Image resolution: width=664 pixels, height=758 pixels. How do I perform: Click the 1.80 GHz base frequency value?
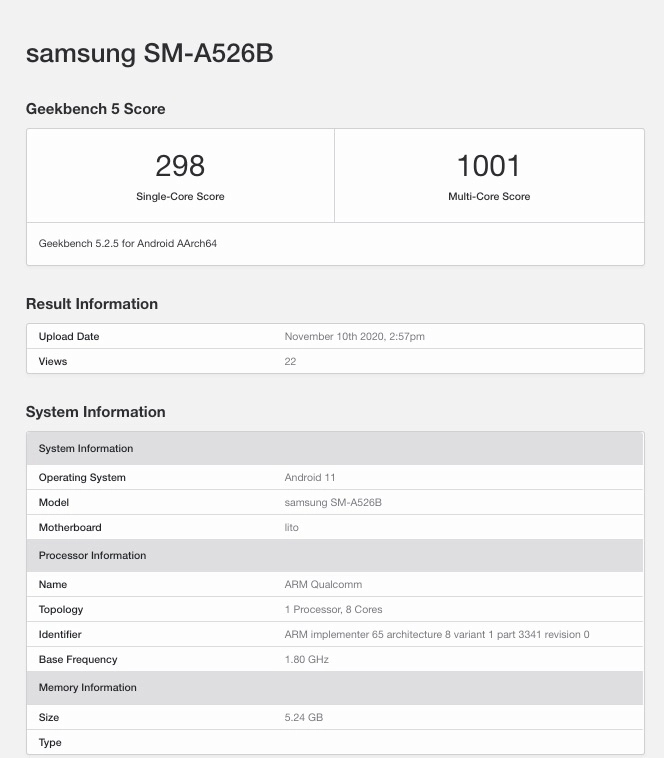[307, 660]
